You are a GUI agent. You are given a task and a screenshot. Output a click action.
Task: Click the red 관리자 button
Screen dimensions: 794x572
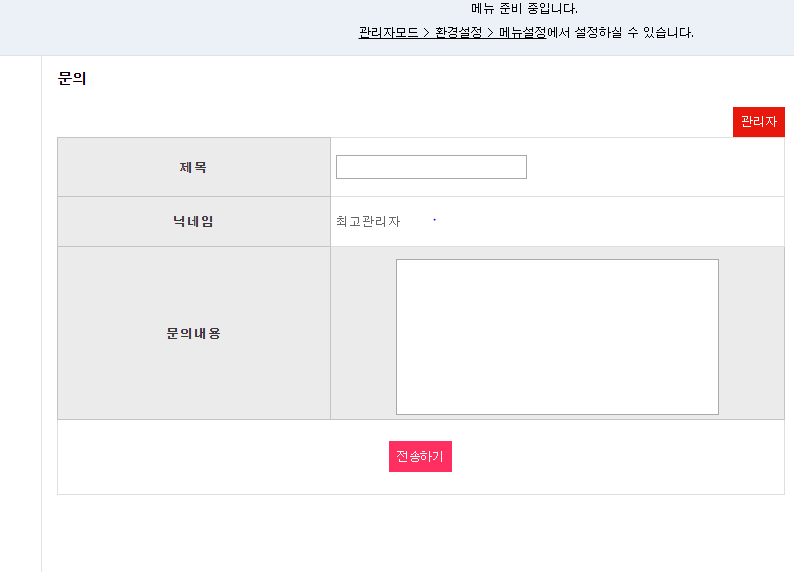coord(759,121)
